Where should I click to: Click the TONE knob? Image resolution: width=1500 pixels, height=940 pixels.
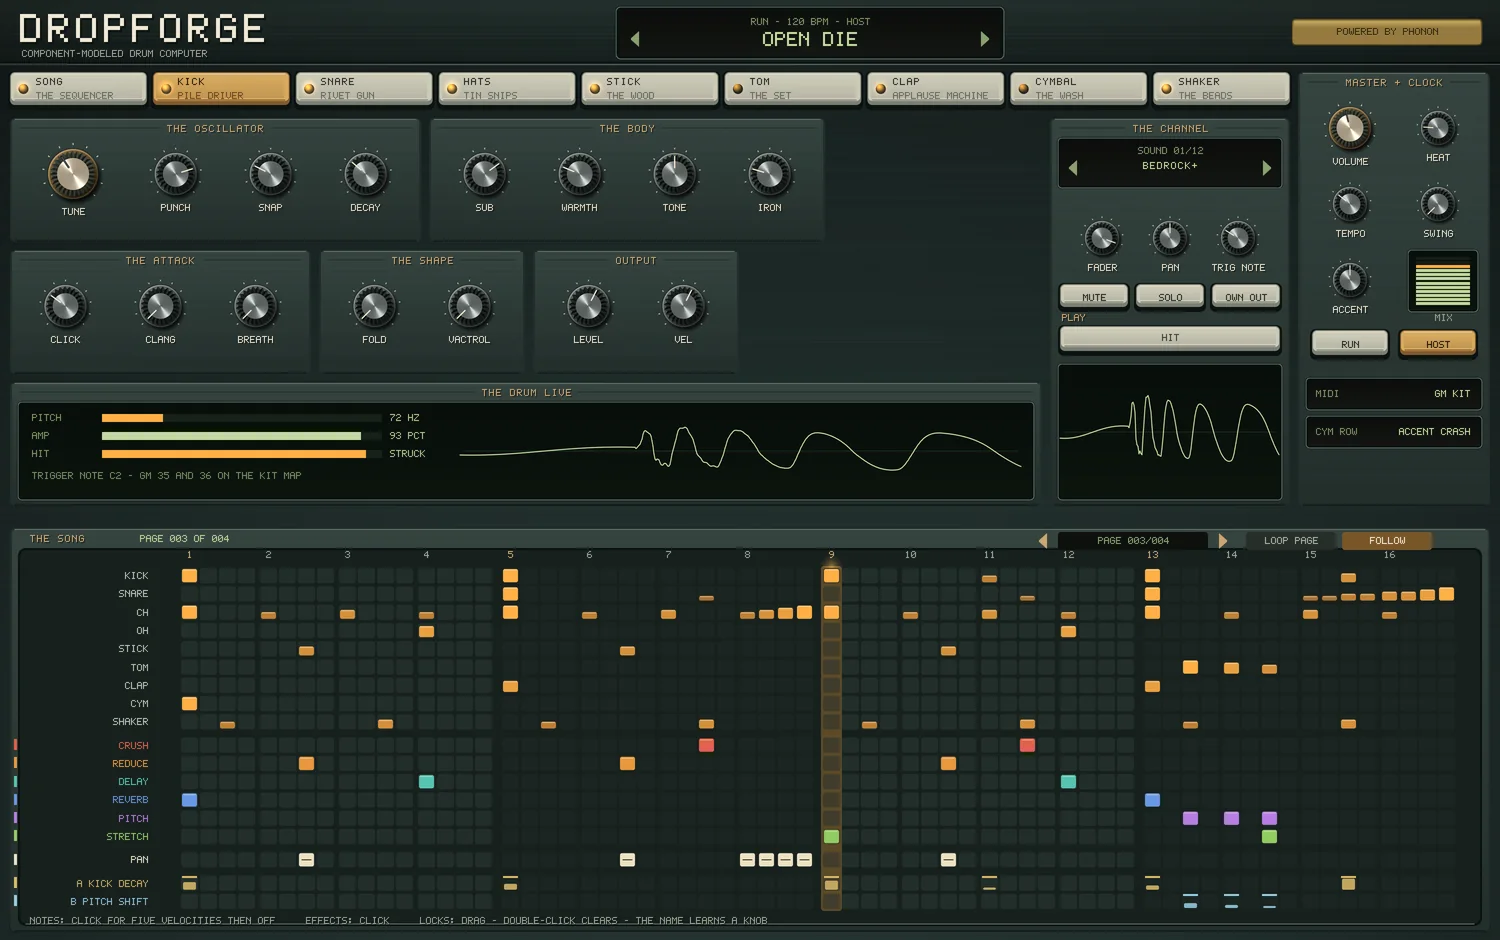tap(674, 174)
